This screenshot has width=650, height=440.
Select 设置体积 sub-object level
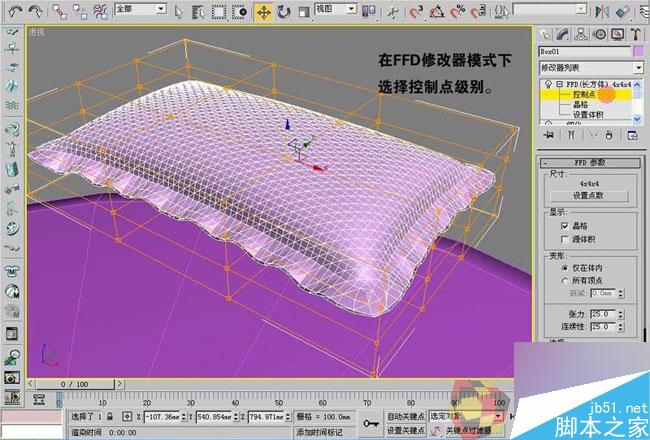[x=586, y=114]
